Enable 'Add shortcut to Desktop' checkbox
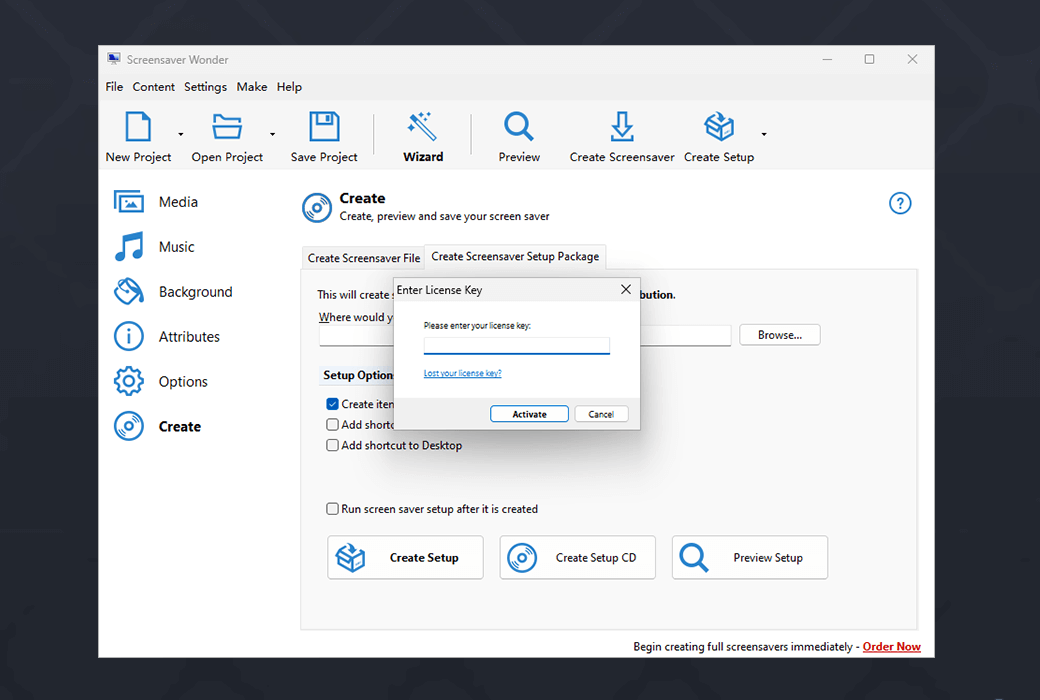The image size is (1040, 700). coord(332,445)
